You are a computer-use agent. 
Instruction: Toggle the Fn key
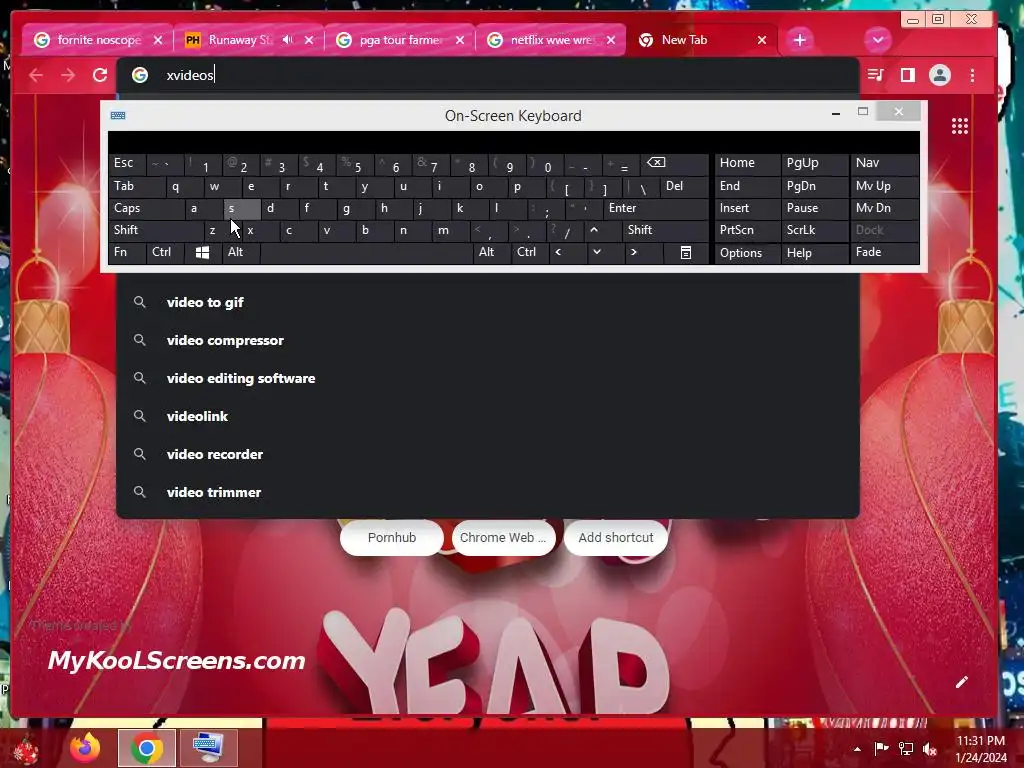[127, 252]
